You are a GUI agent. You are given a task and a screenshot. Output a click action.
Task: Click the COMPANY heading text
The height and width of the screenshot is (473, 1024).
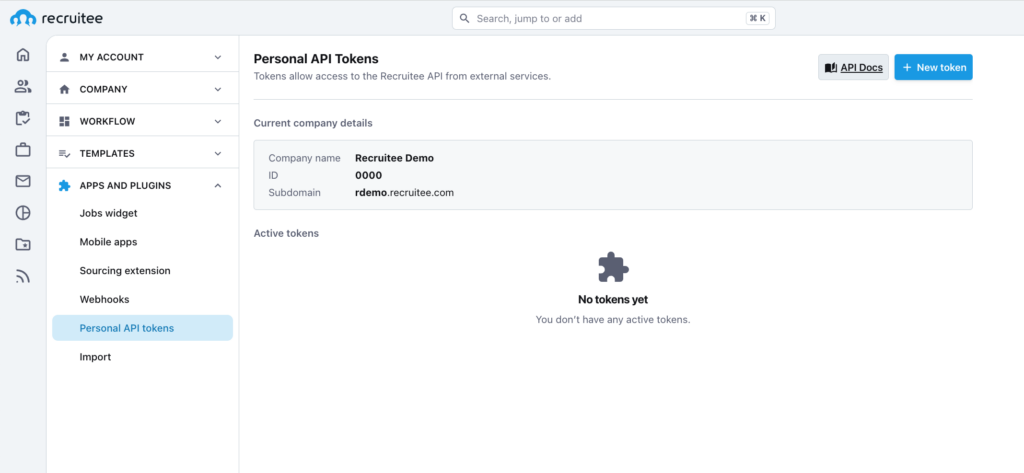point(103,90)
